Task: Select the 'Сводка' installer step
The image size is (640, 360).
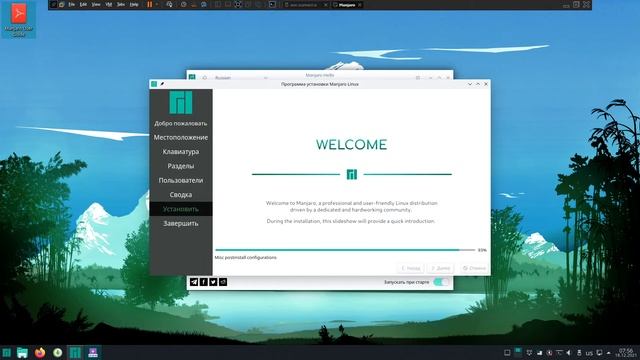Action: tap(181, 195)
